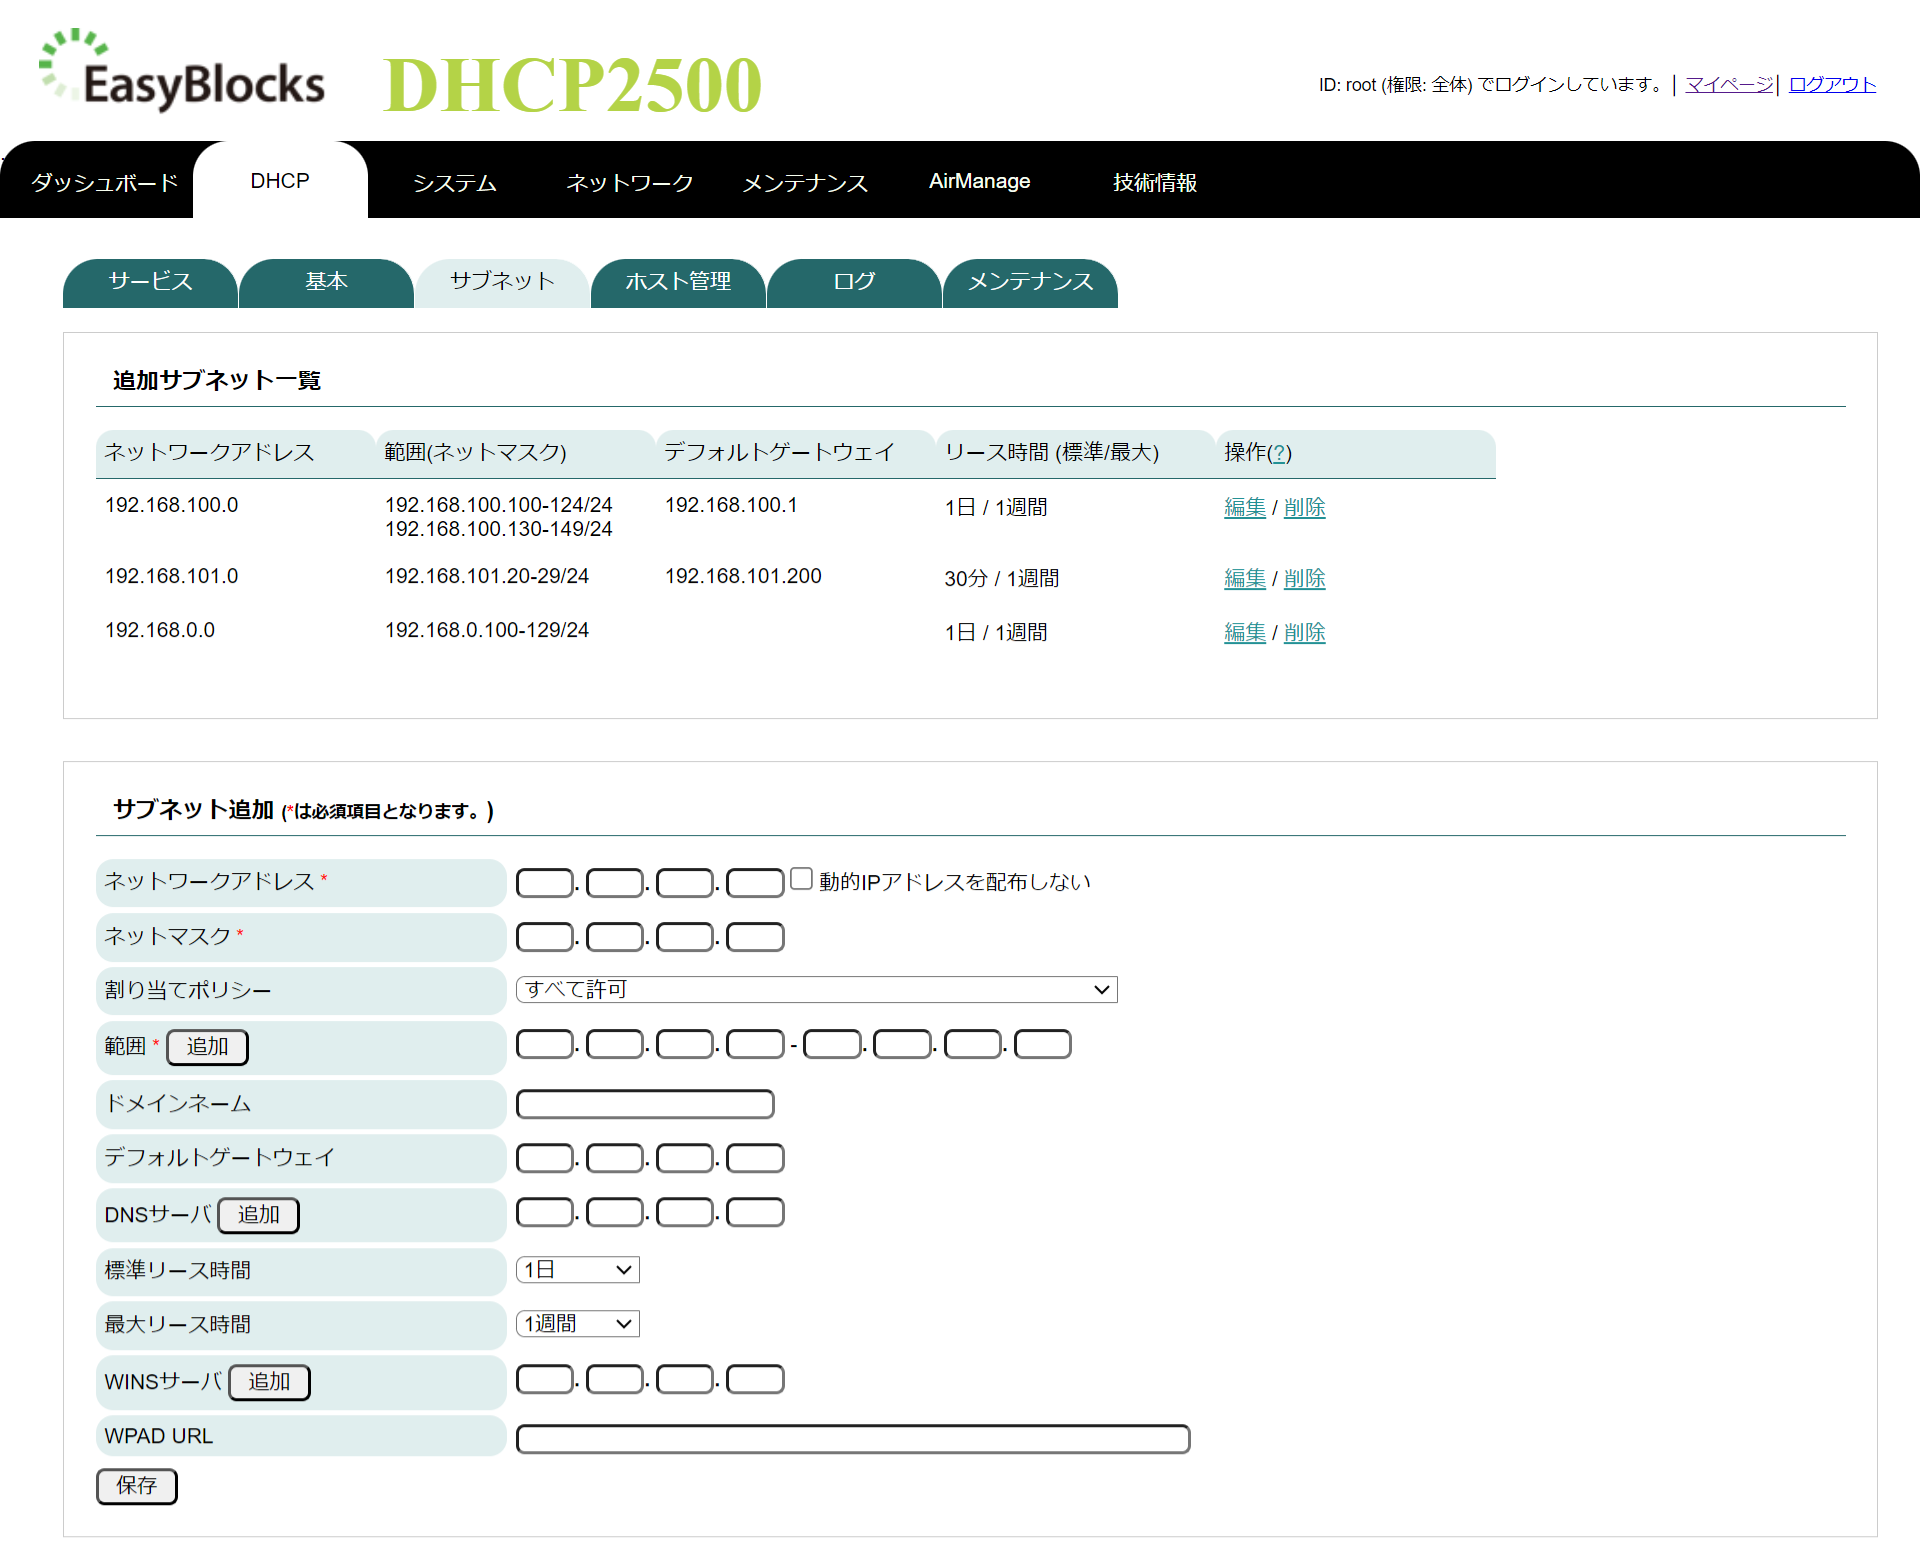Click the ドメインネーム input field
This screenshot has height=1568, width=1920.
645,1104
